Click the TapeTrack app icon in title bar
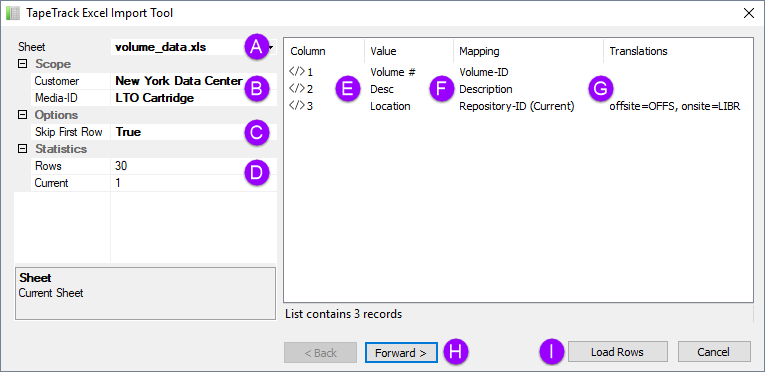The image size is (765, 372). (13, 13)
